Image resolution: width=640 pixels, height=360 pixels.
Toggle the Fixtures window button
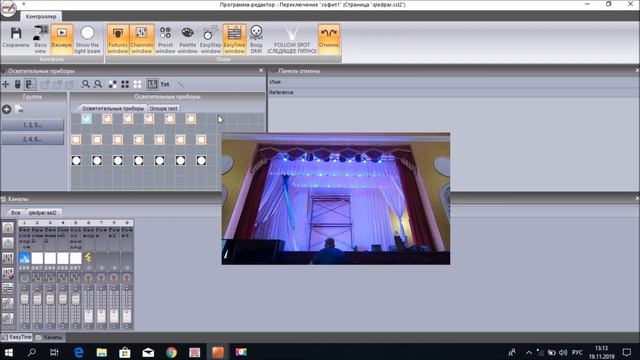click(118, 39)
